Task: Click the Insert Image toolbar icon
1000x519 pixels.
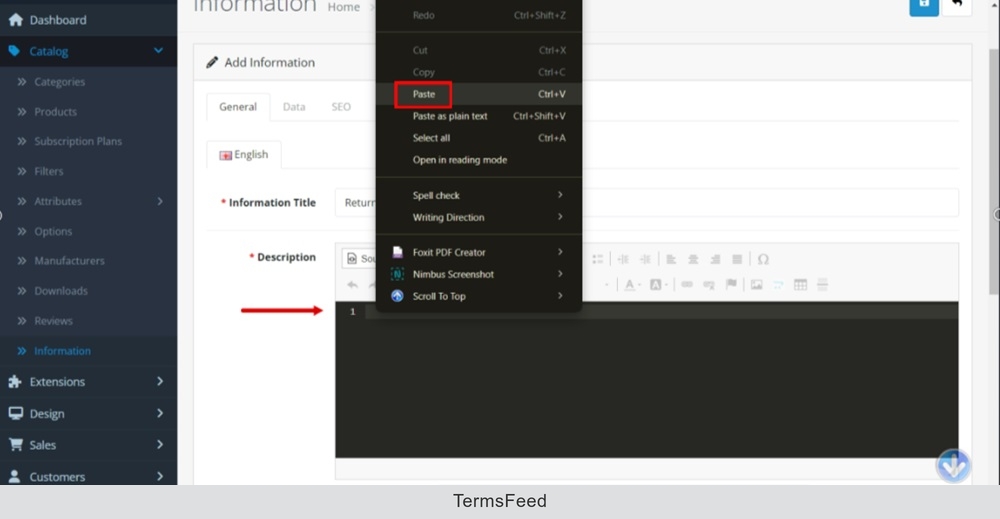Action: click(x=756, y=284)
